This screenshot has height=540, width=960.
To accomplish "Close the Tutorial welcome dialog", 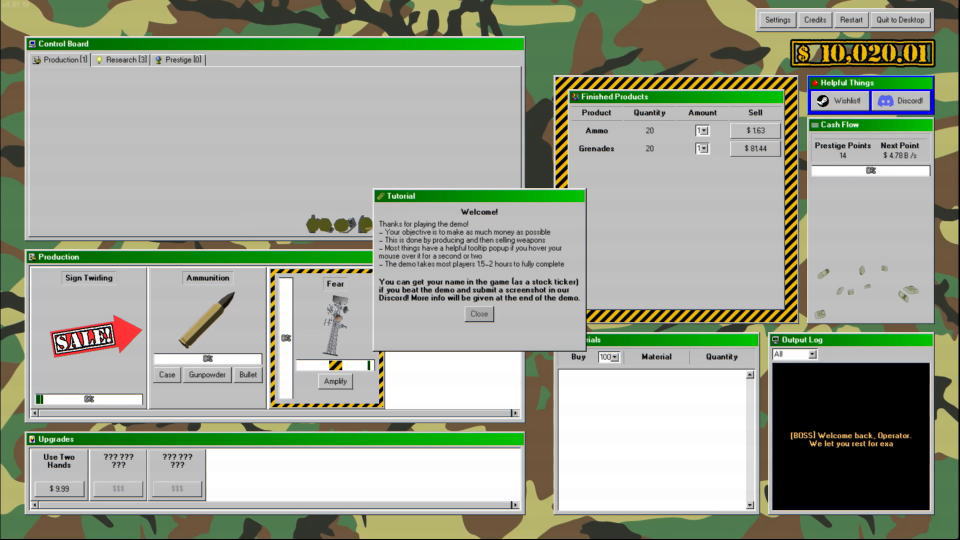I will (479, 314).
